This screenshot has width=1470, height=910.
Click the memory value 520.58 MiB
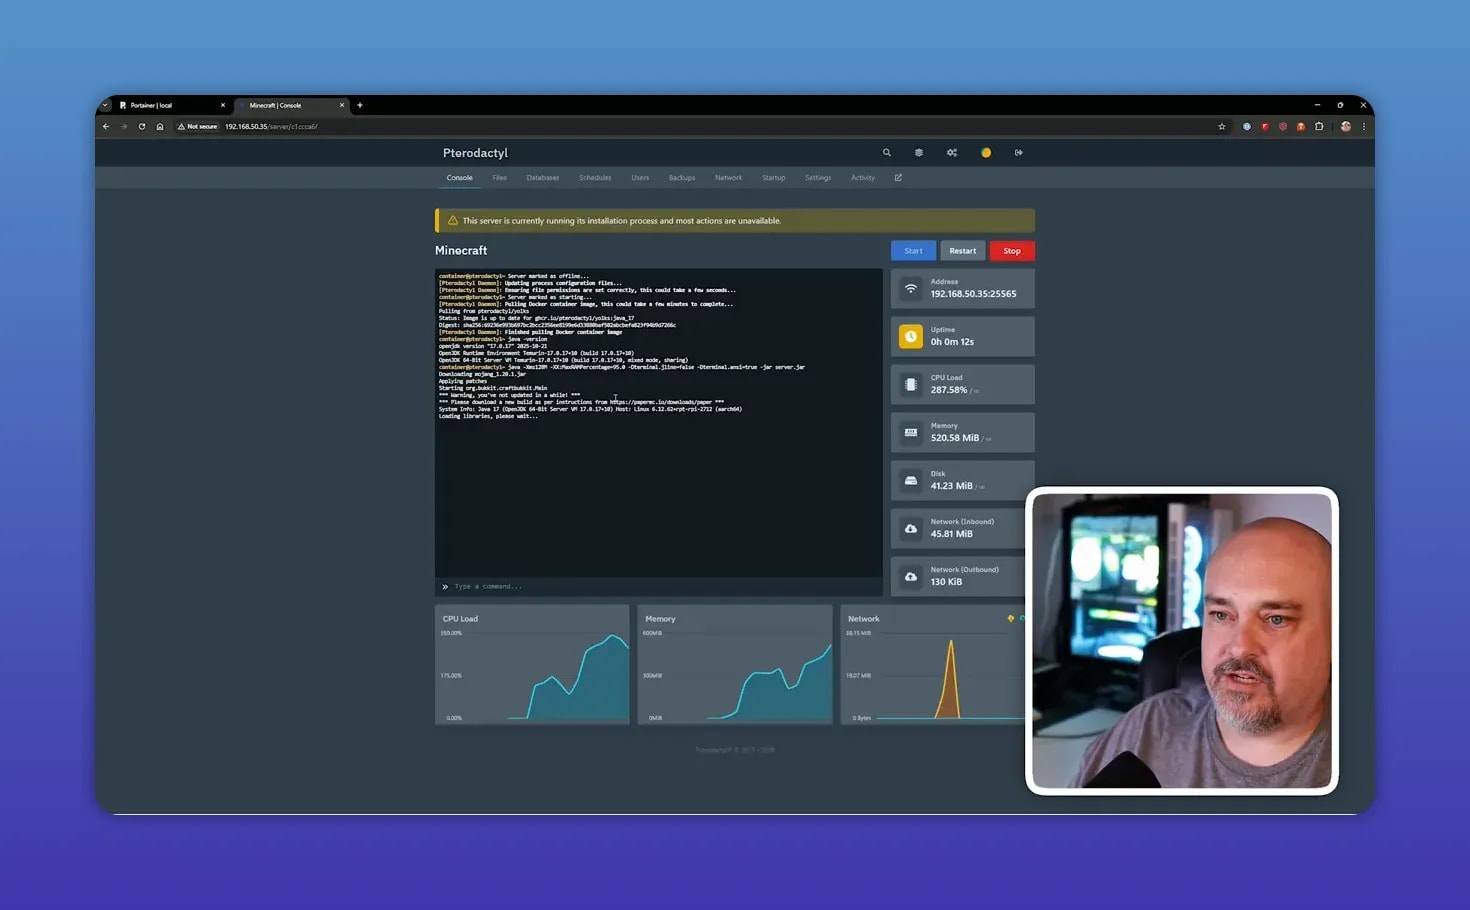[955, 438]
